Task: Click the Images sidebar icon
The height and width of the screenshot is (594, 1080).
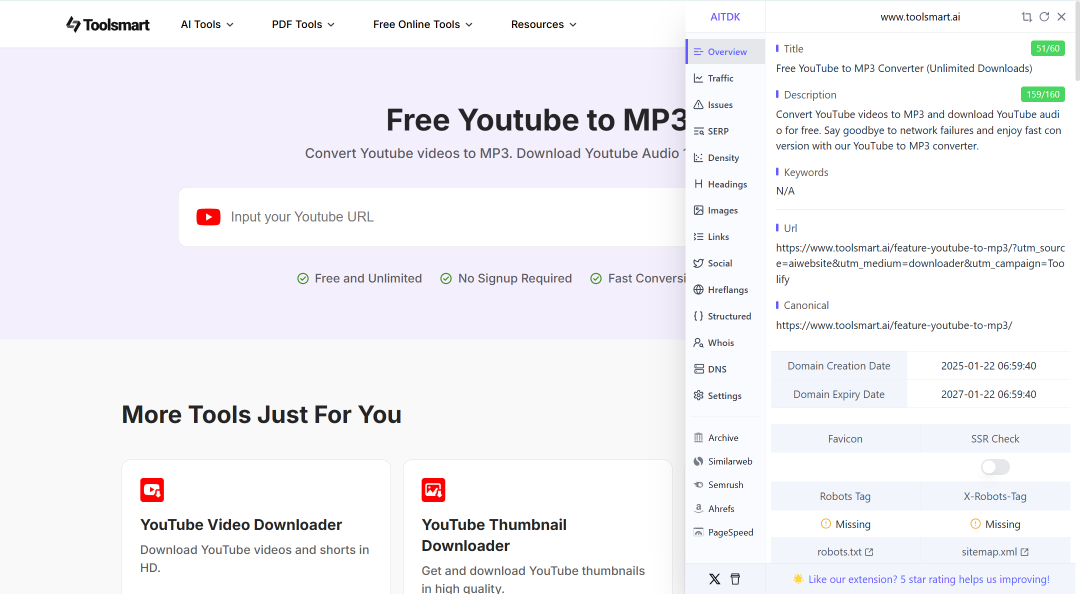Action: [698, 210]
